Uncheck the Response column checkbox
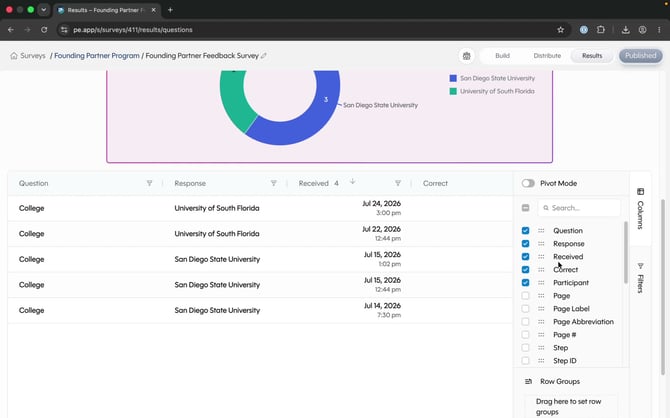The width and height of the screenshot is (670, 418). 526,244
